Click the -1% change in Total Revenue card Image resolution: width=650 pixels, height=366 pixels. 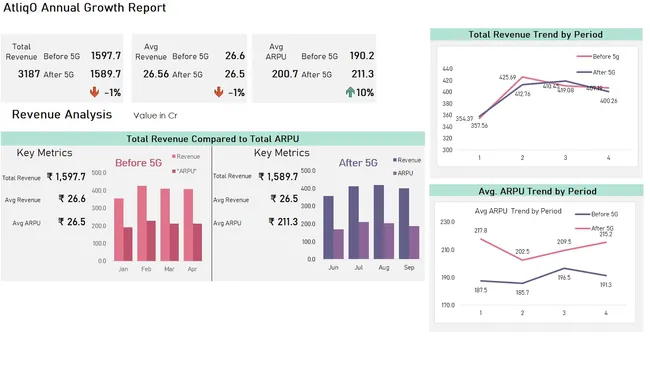tap(112, 92)
